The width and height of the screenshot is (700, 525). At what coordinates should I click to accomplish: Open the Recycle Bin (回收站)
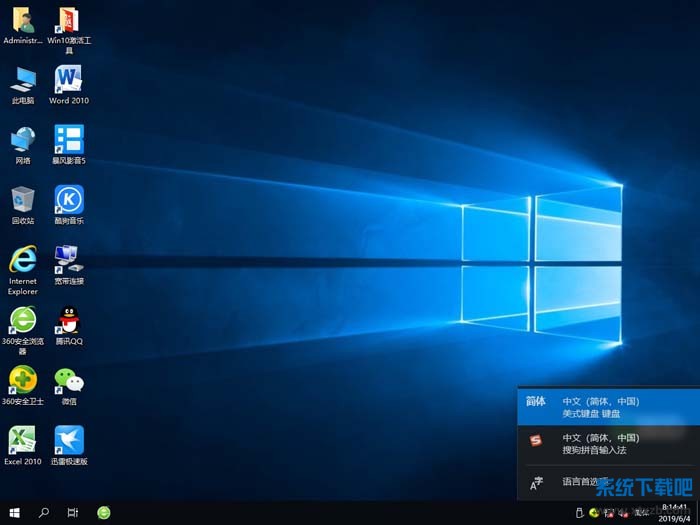(x=22, y=200)
